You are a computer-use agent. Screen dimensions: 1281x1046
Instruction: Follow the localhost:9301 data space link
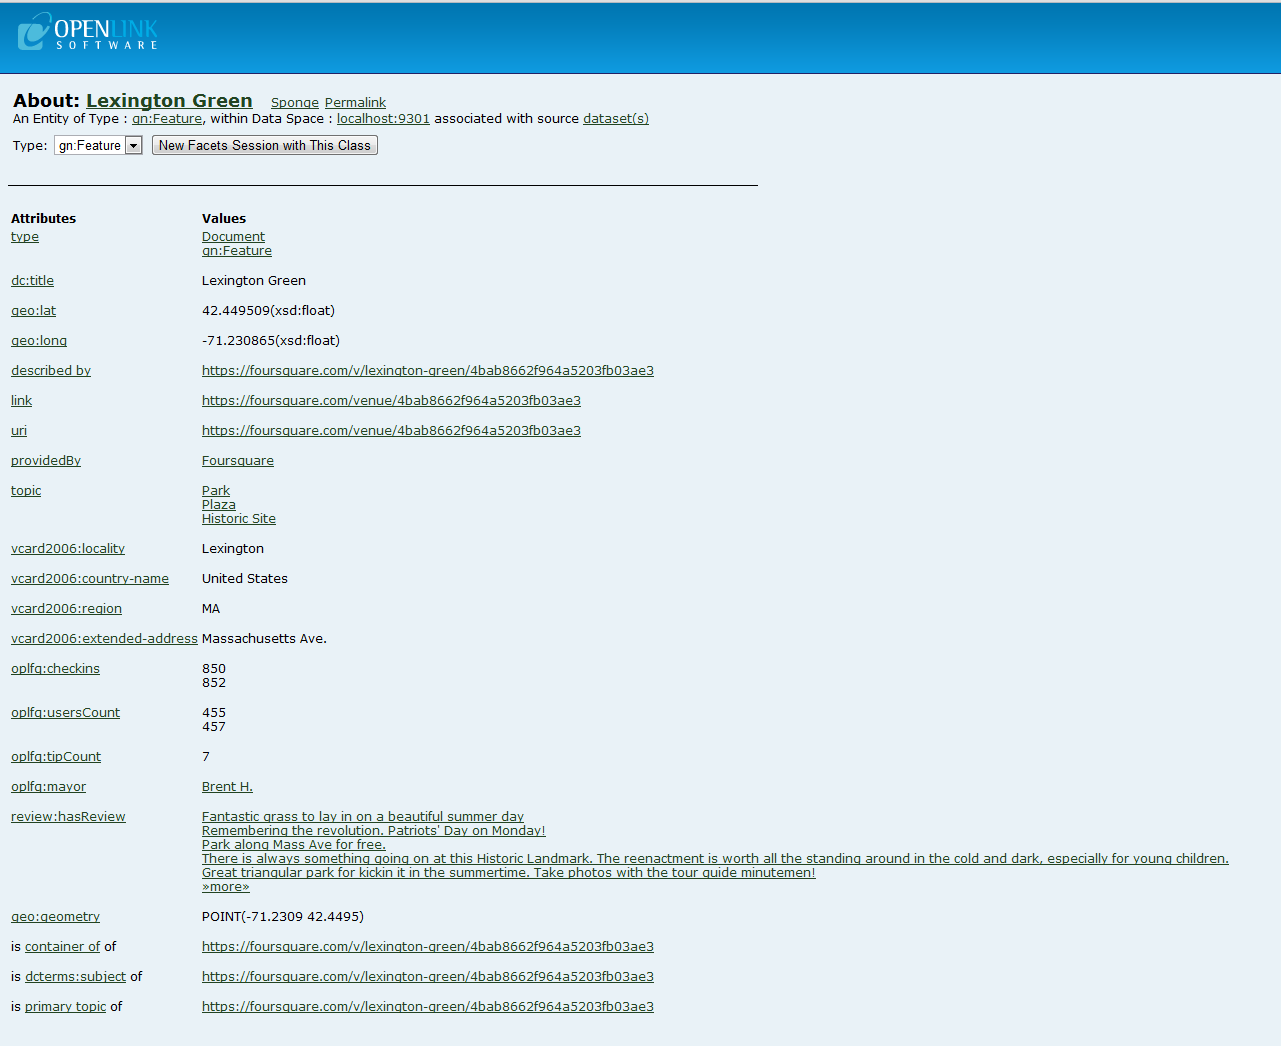tap(383, 119)
